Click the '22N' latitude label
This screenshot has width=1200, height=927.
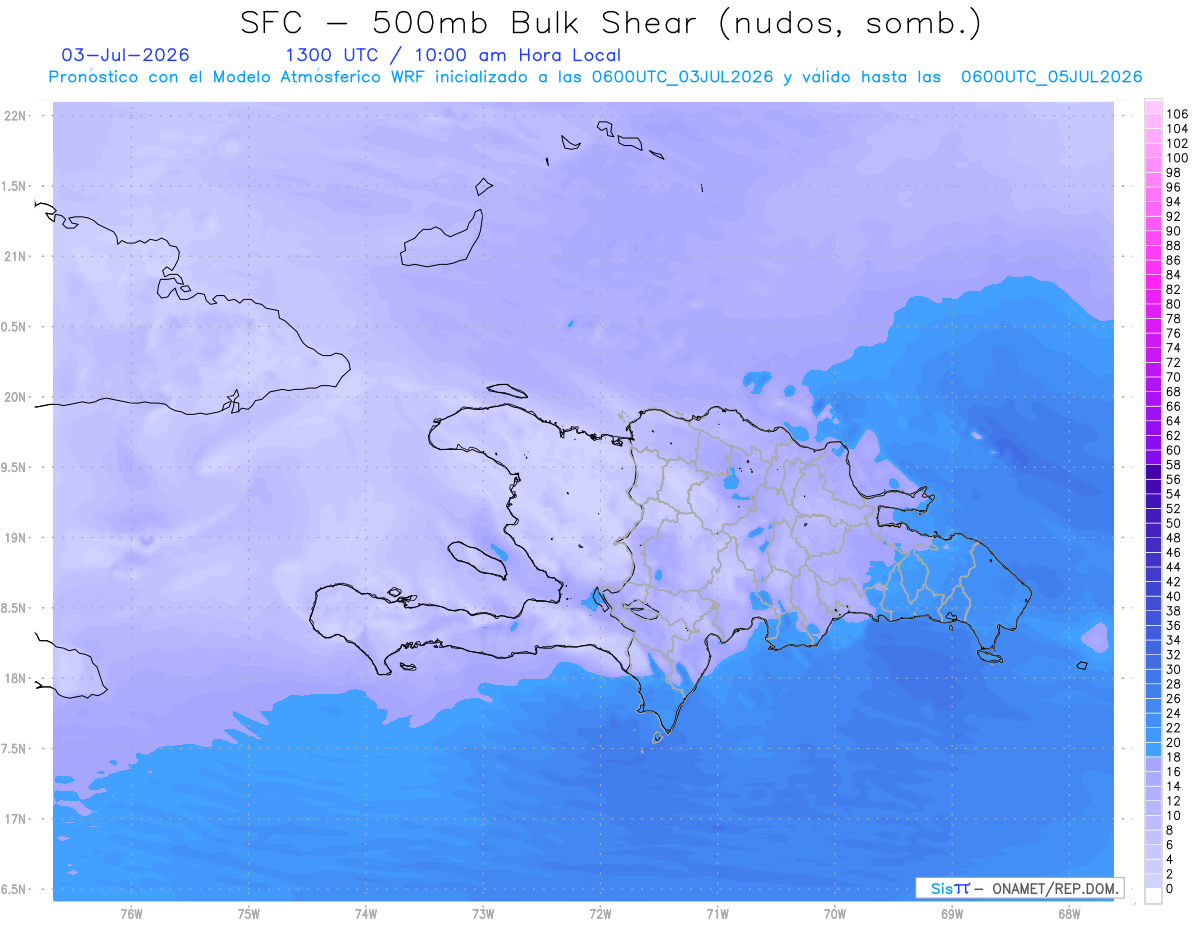(15, 115)
